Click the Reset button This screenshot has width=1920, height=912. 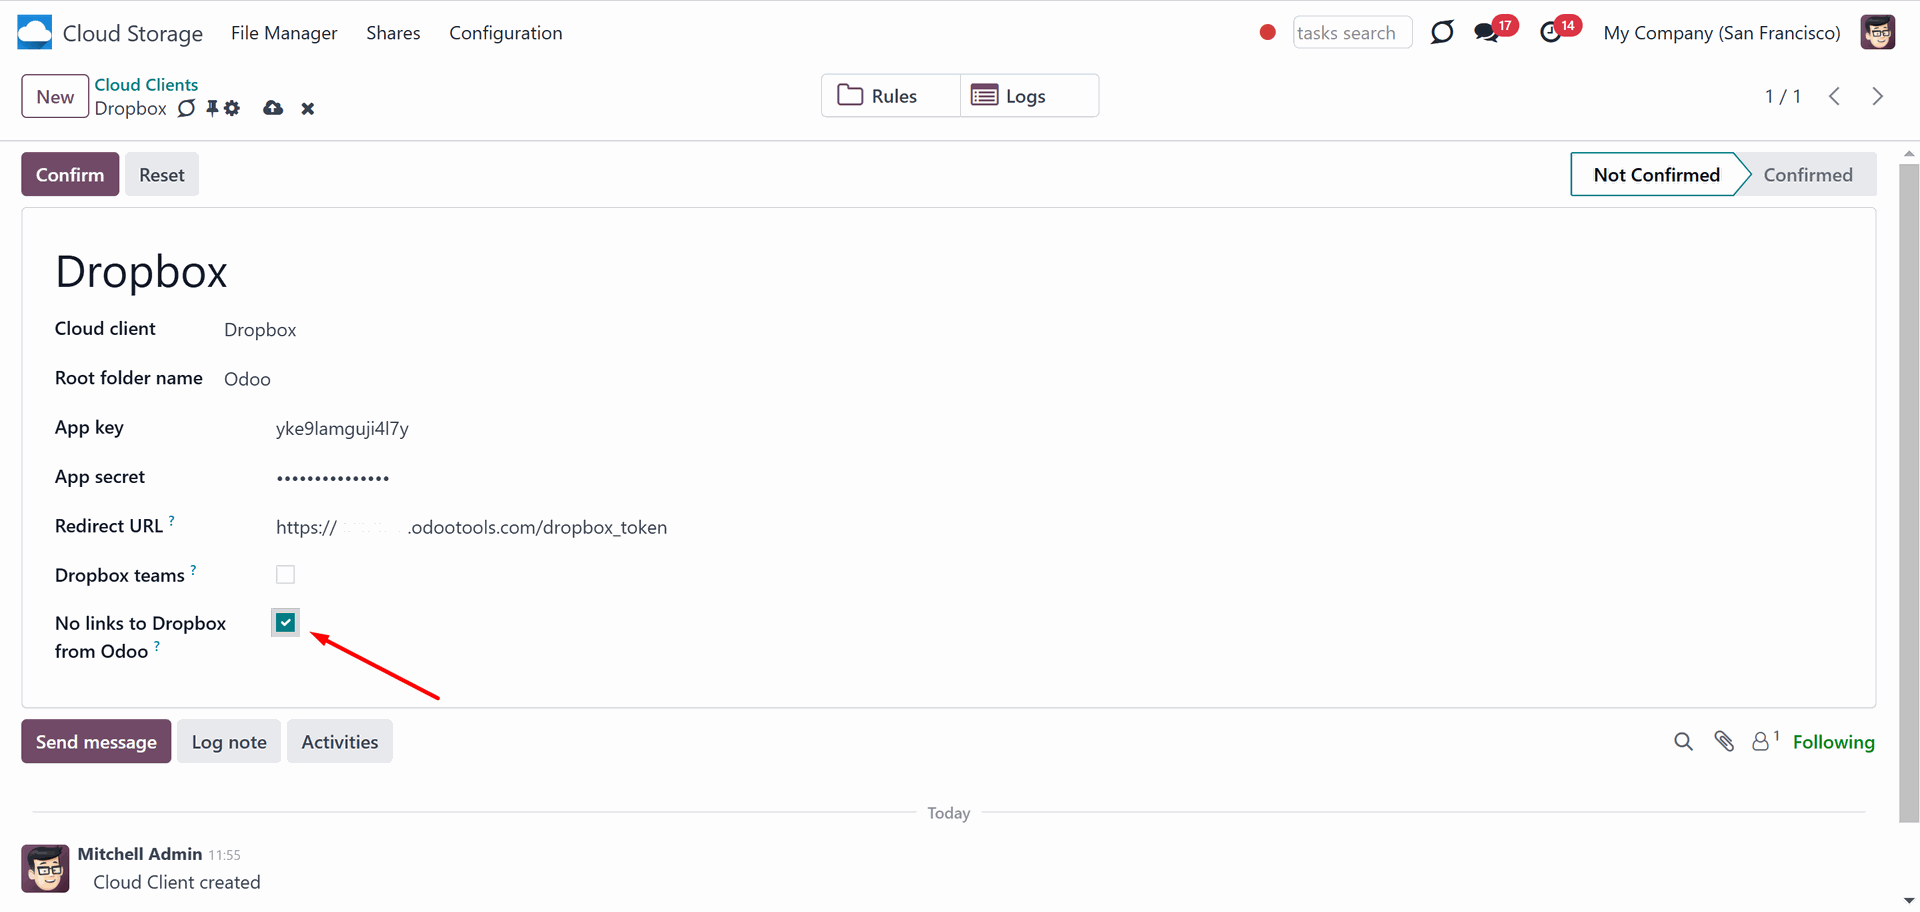click(x=162, y=174)
